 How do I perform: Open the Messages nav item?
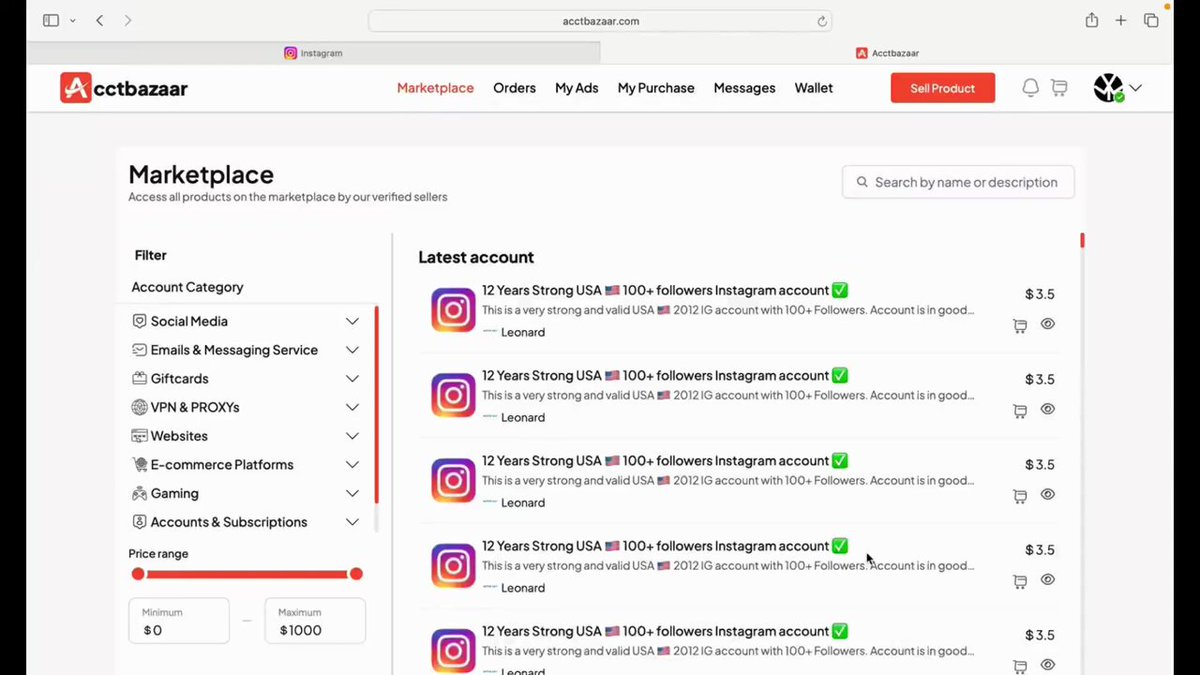[744, 88]
